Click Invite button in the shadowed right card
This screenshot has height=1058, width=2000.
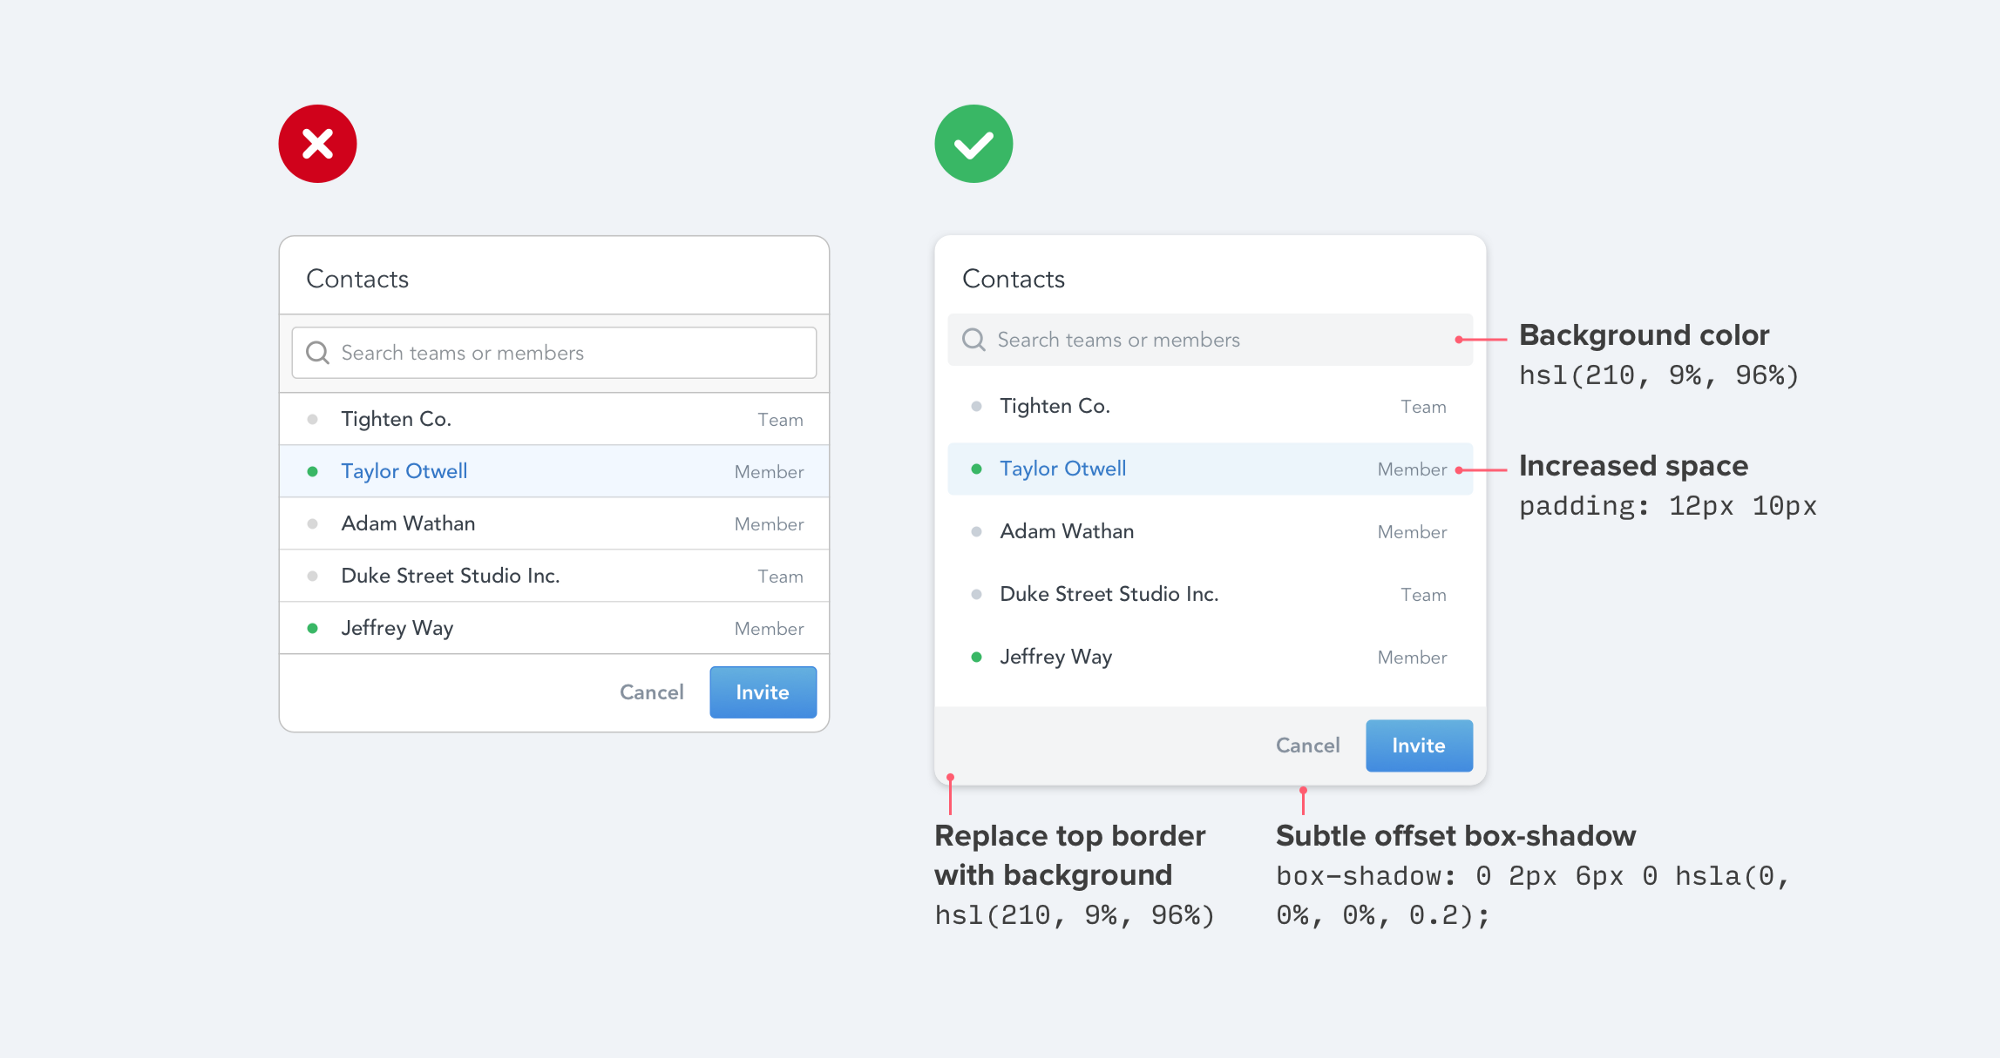coord(1419,745)
